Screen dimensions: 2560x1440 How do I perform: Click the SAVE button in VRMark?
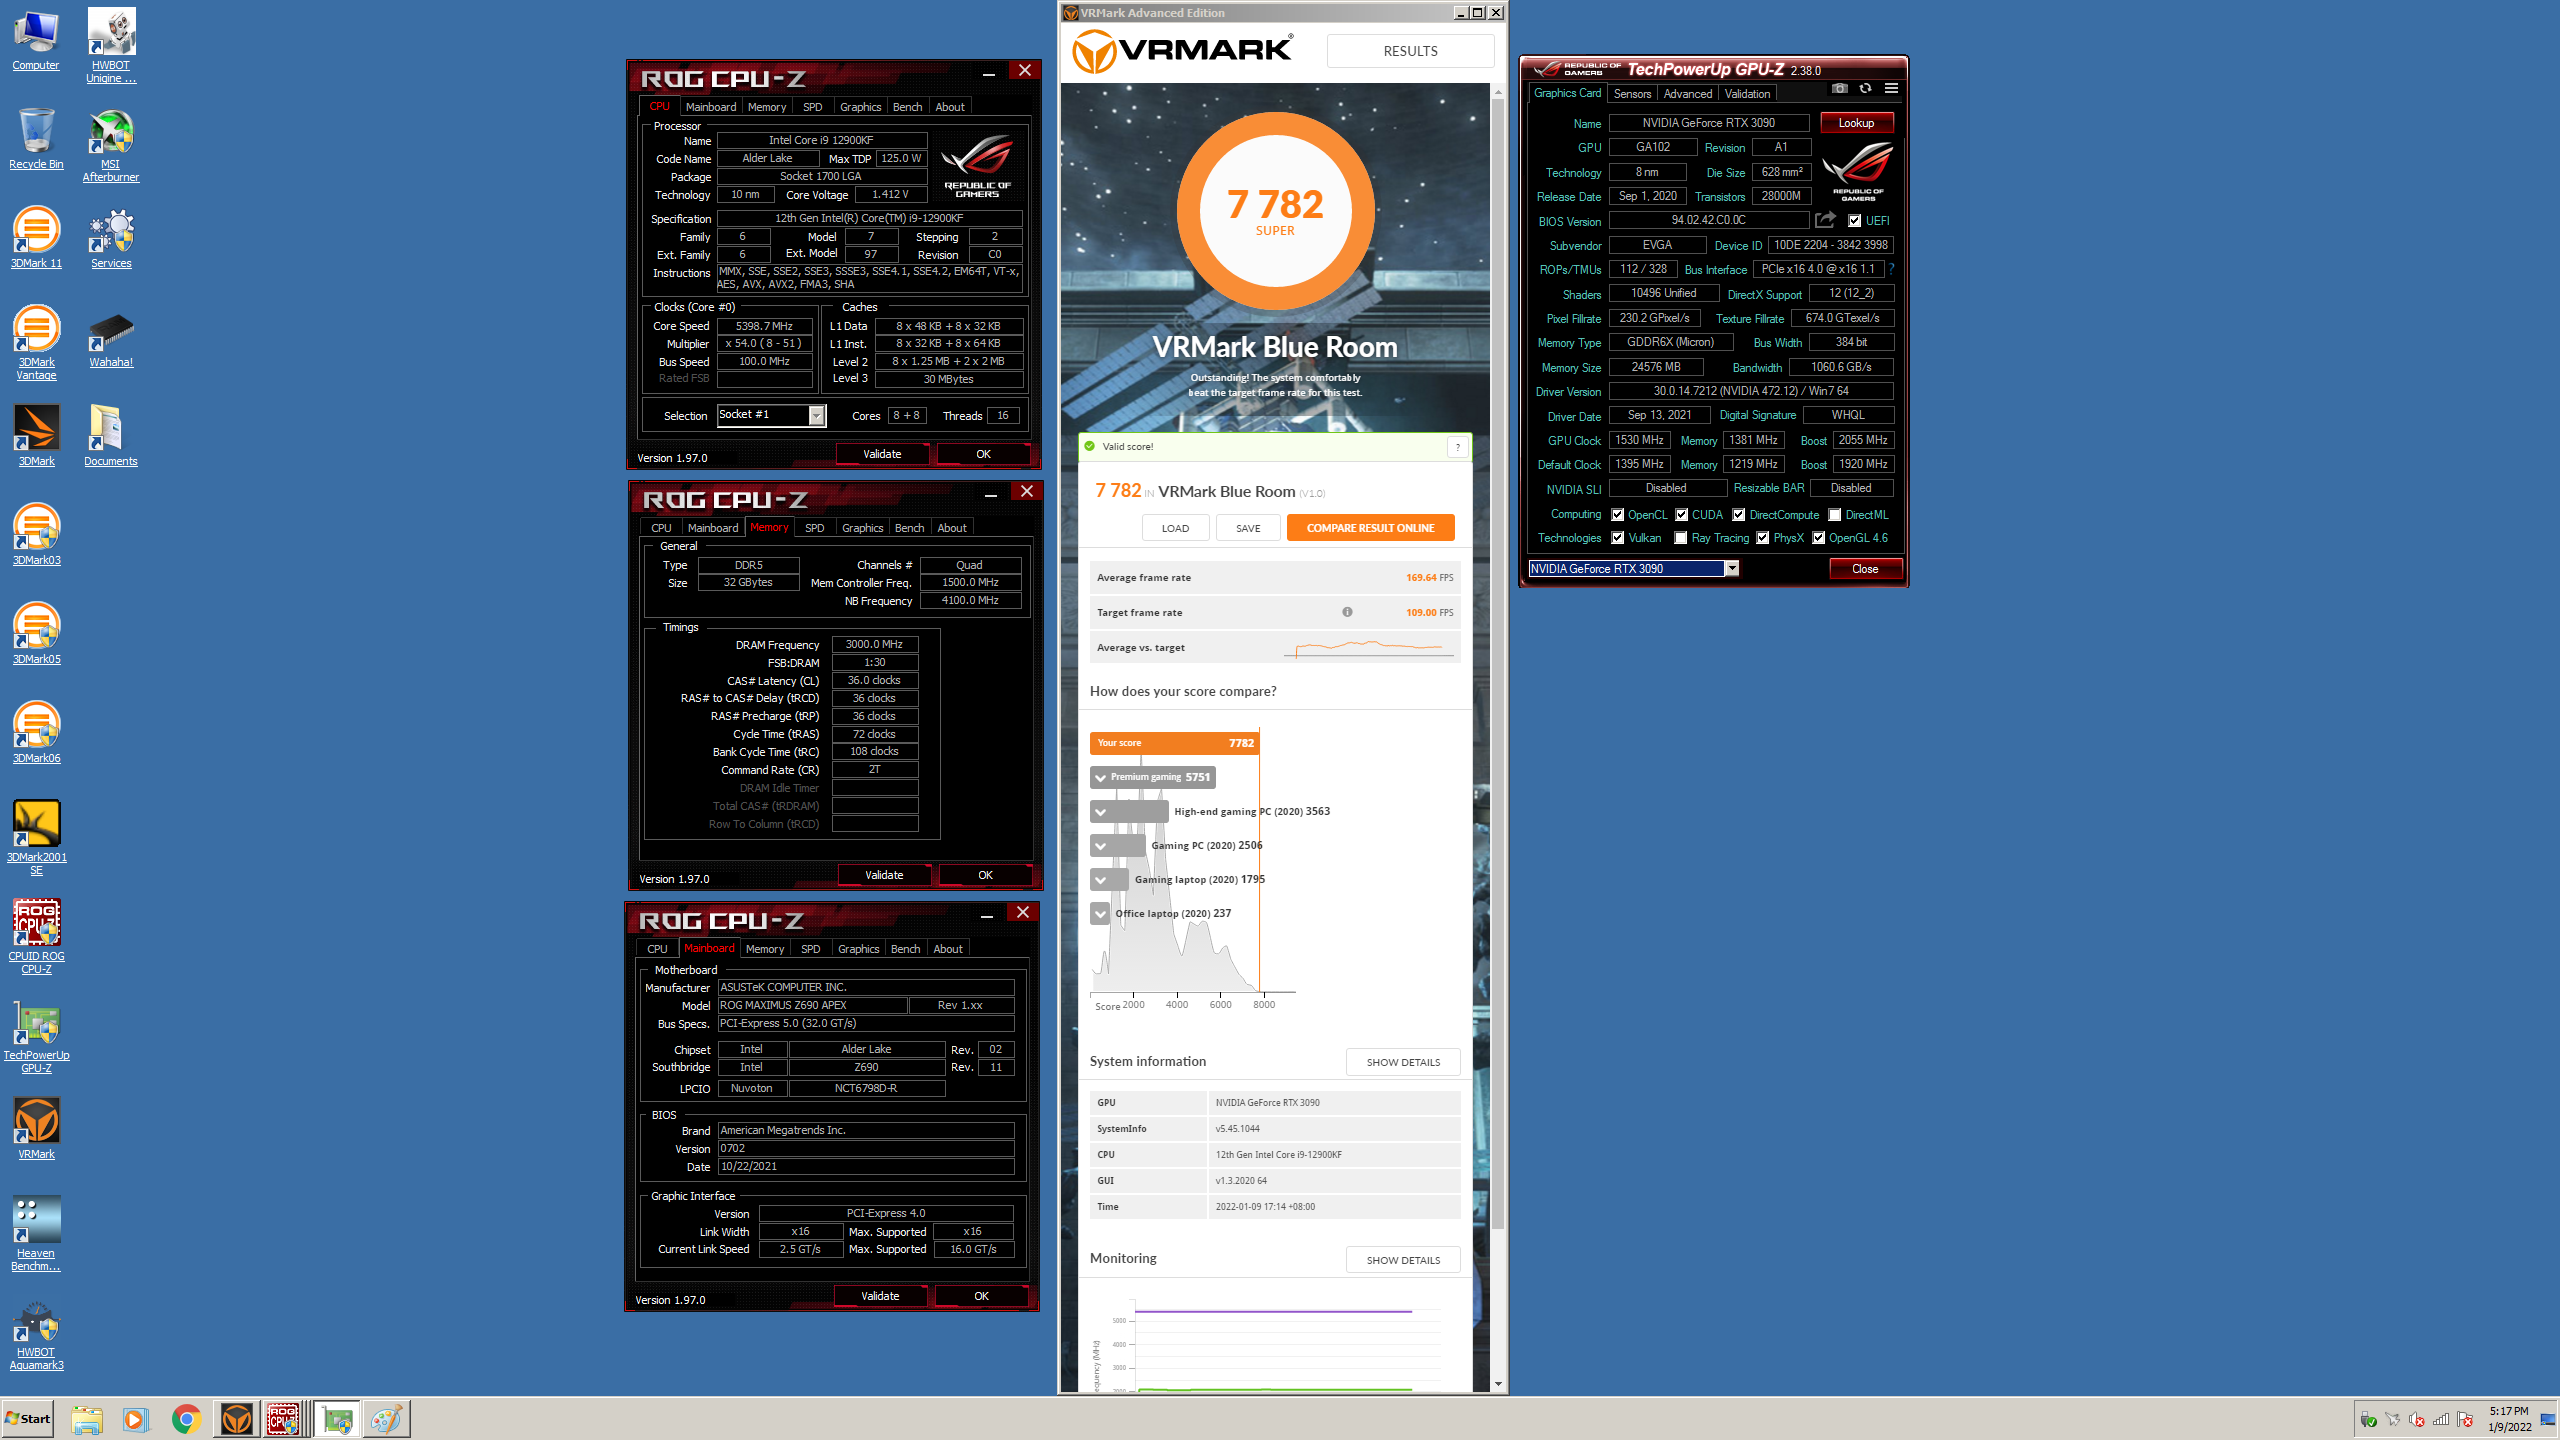coord(1248,528)
